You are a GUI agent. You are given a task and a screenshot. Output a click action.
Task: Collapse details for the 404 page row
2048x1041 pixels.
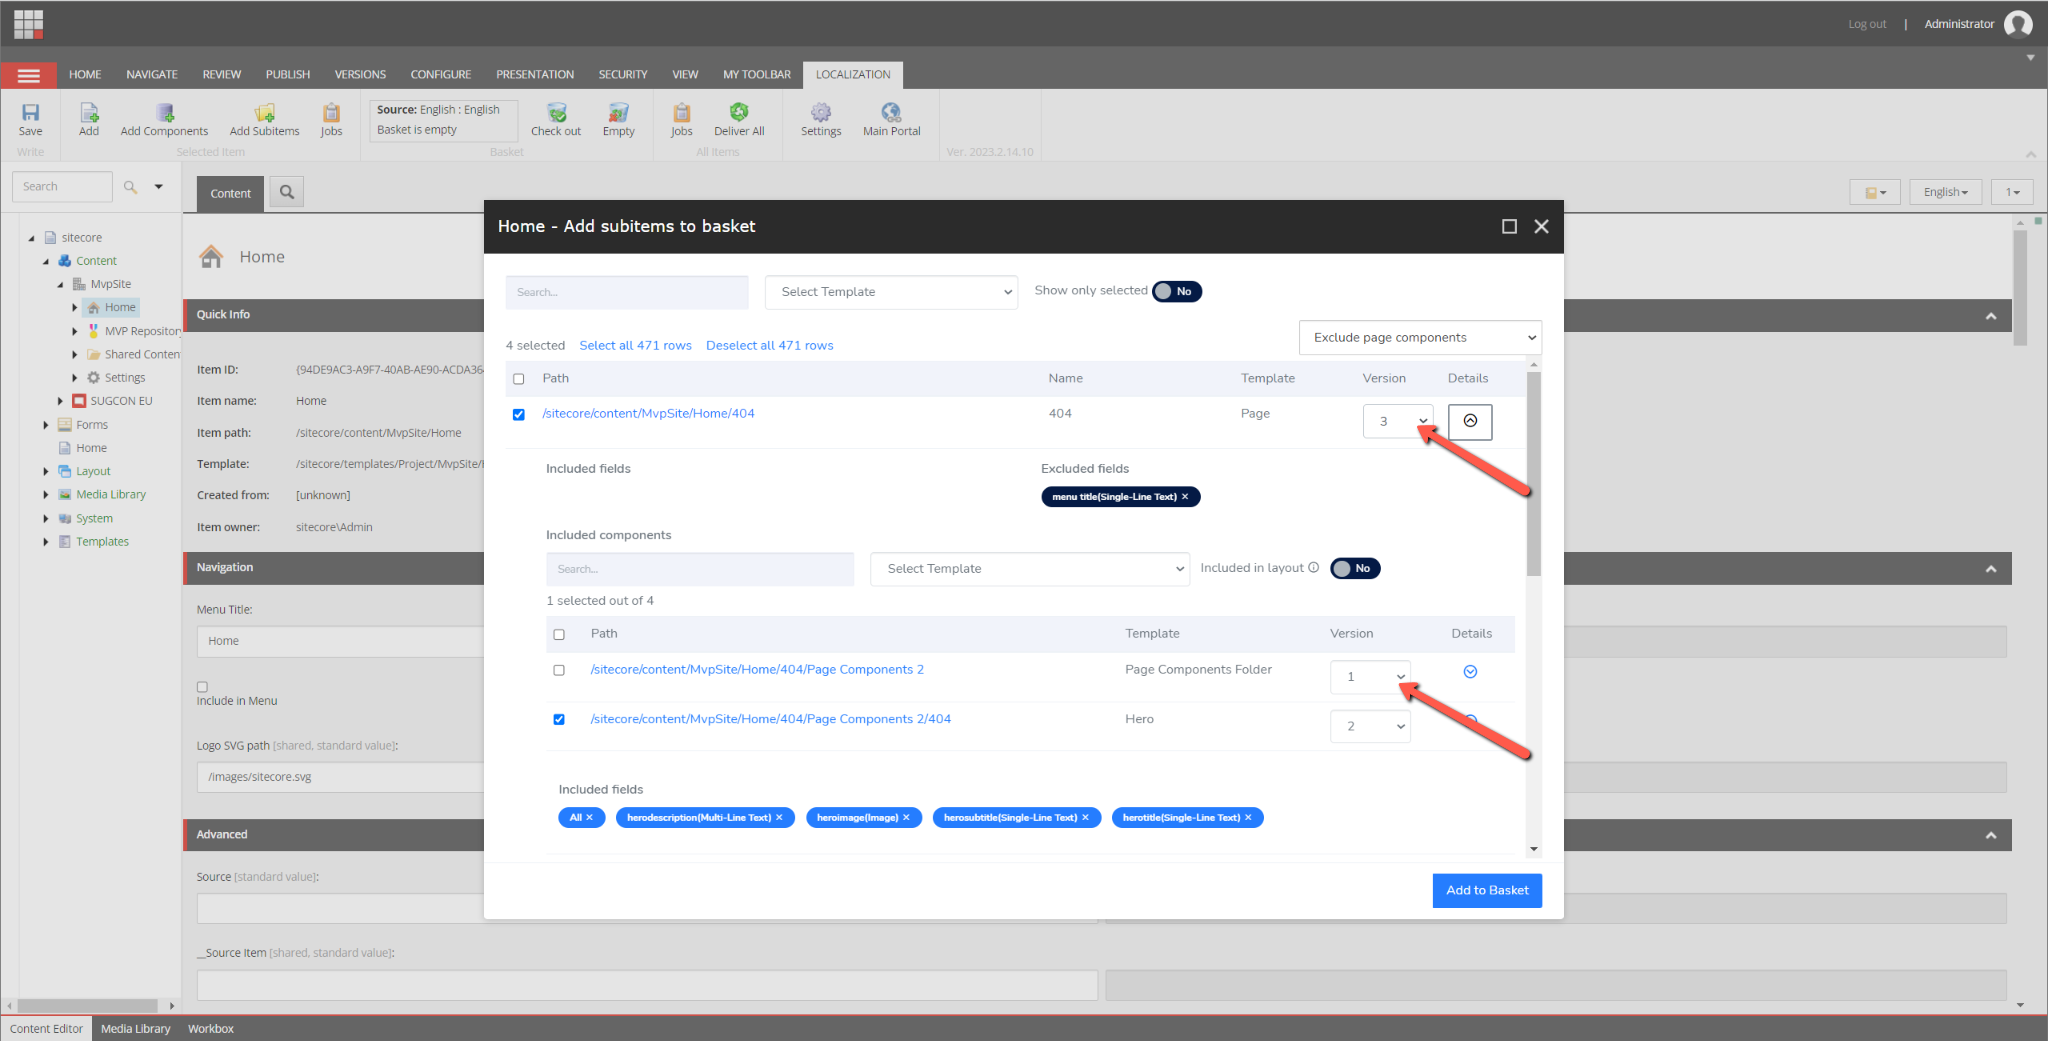pyautogui.click(x=1470, y=421)
